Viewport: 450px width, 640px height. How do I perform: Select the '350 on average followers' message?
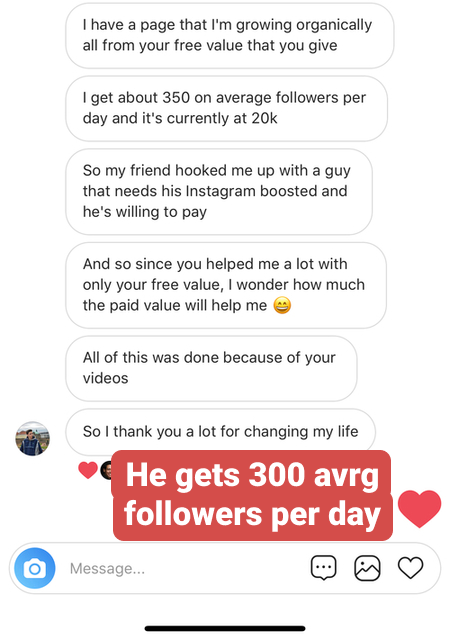tap(226, 108)
